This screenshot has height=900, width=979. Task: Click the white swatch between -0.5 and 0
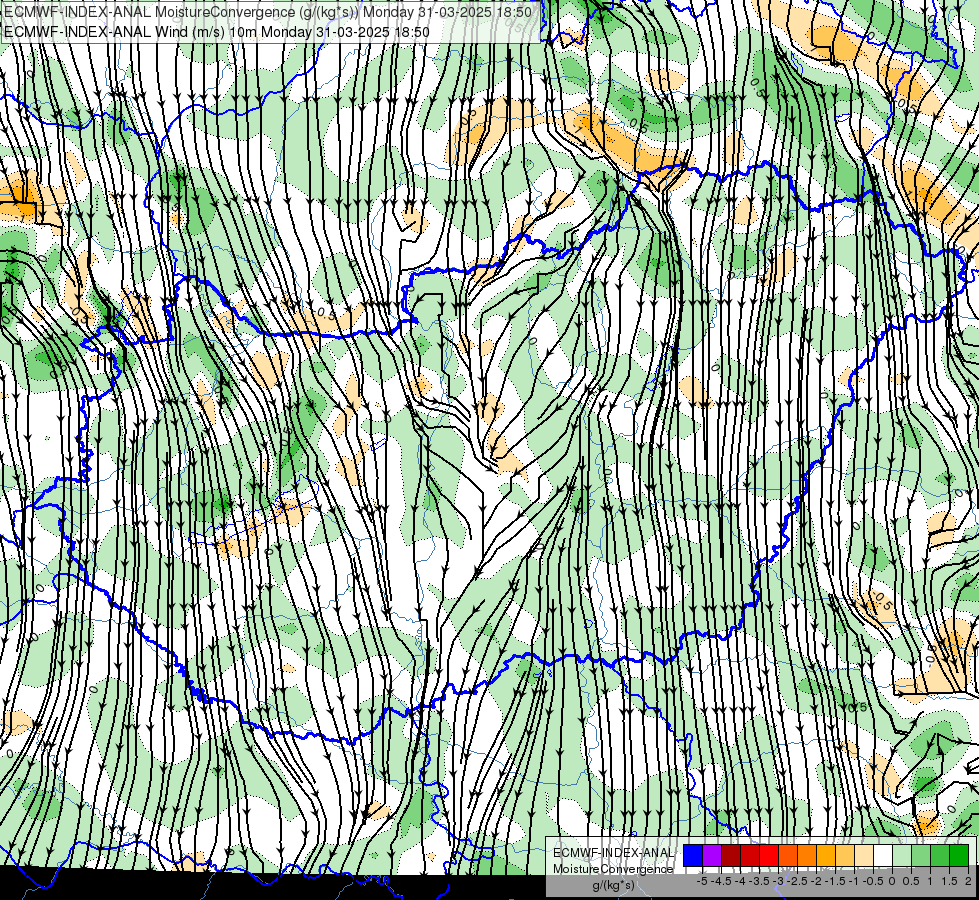pos(883,856)
